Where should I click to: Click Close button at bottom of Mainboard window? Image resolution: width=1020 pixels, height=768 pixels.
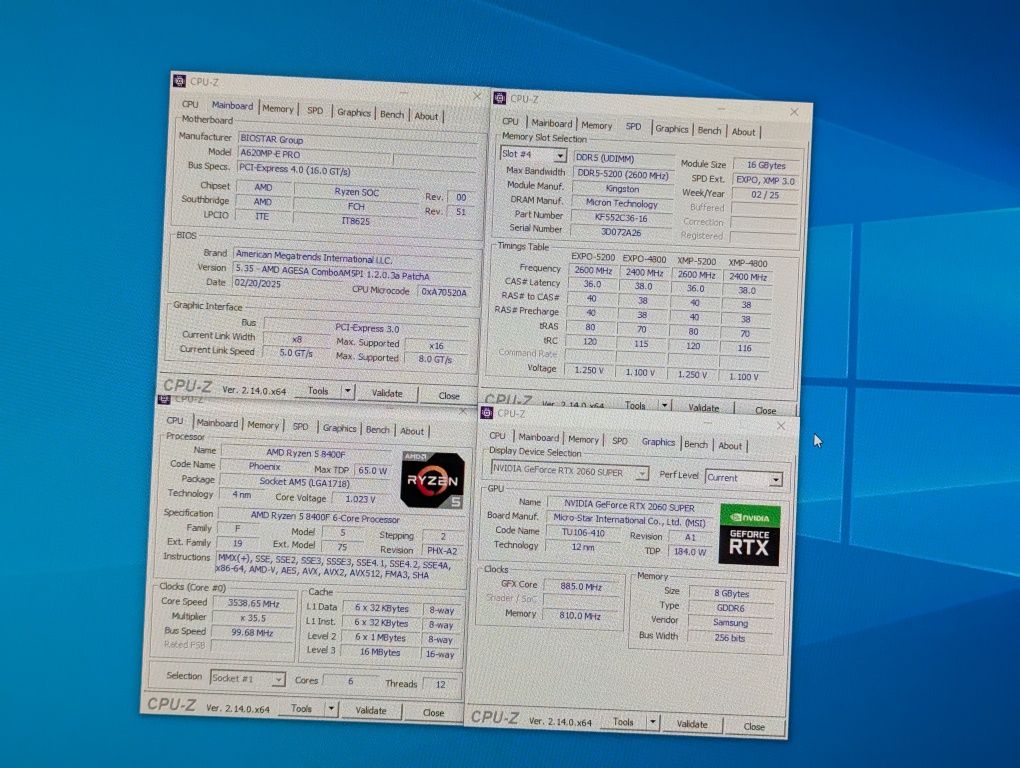[x=449, y=395]
